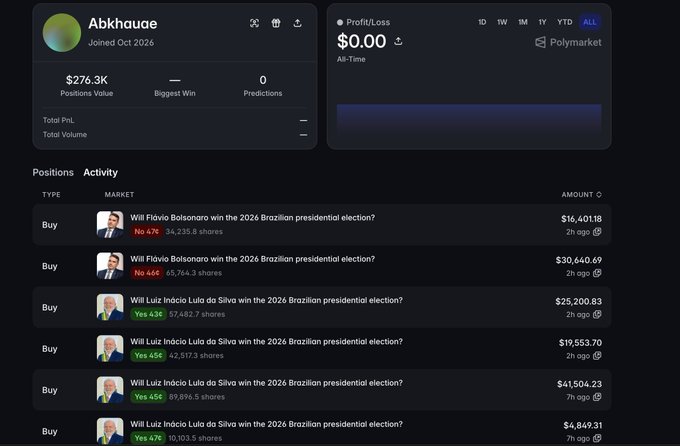Image resolution: width=680 pixels, height=446 pixels.
Task: Open the Flávio Bolsonaro market title with 65,764.3 shares
Action: pos(252,259)
